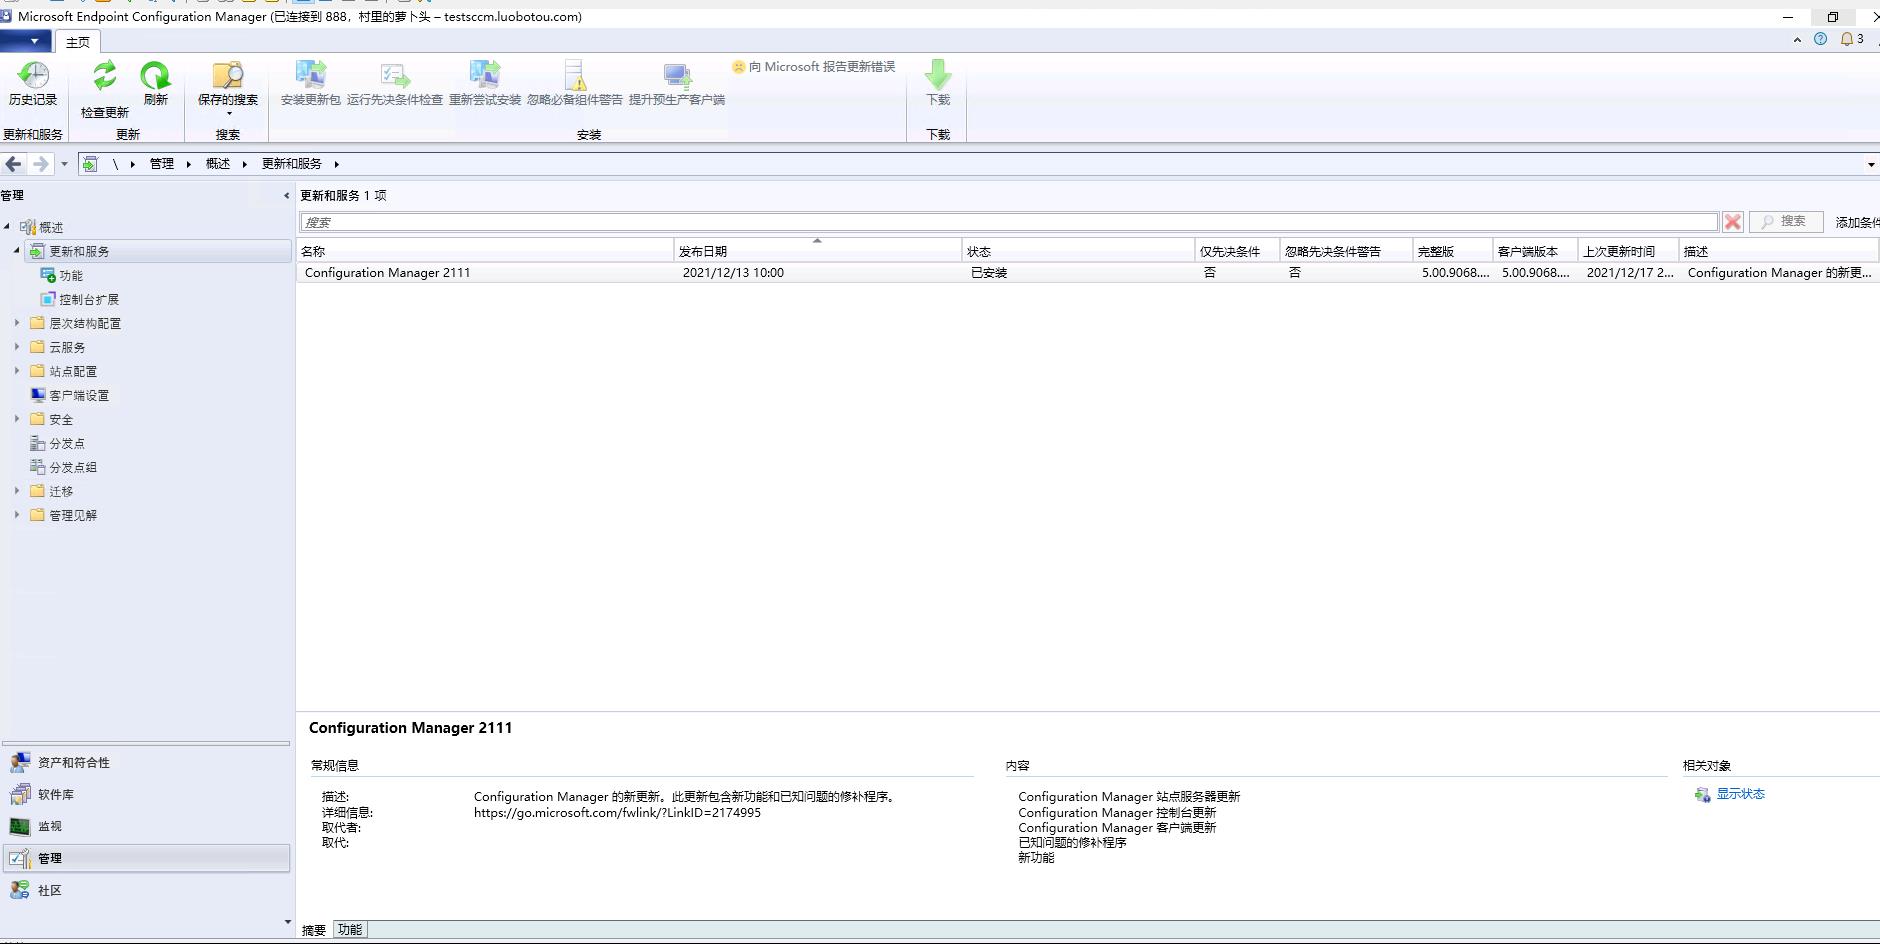
Task: Open the 历史记录 history ribbon icon
Action: click(33, 76)
